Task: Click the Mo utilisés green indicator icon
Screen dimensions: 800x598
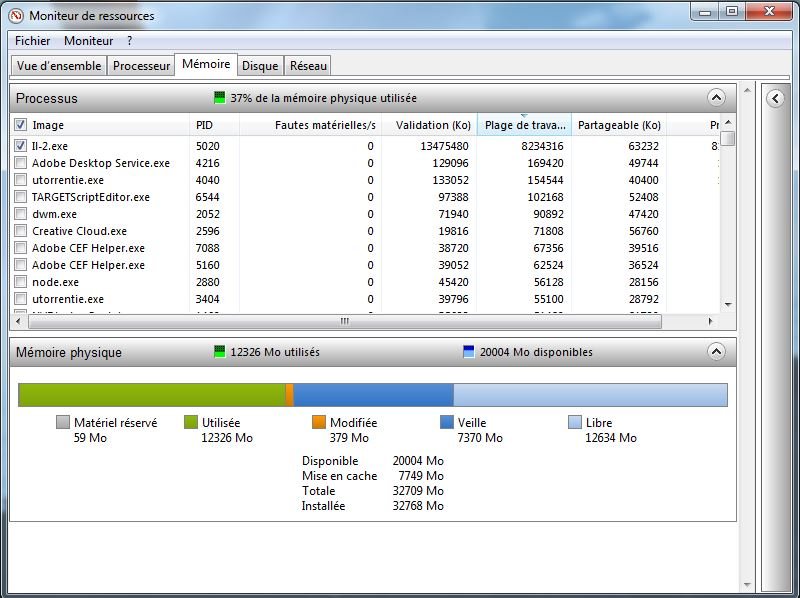Action: [220, 352]
